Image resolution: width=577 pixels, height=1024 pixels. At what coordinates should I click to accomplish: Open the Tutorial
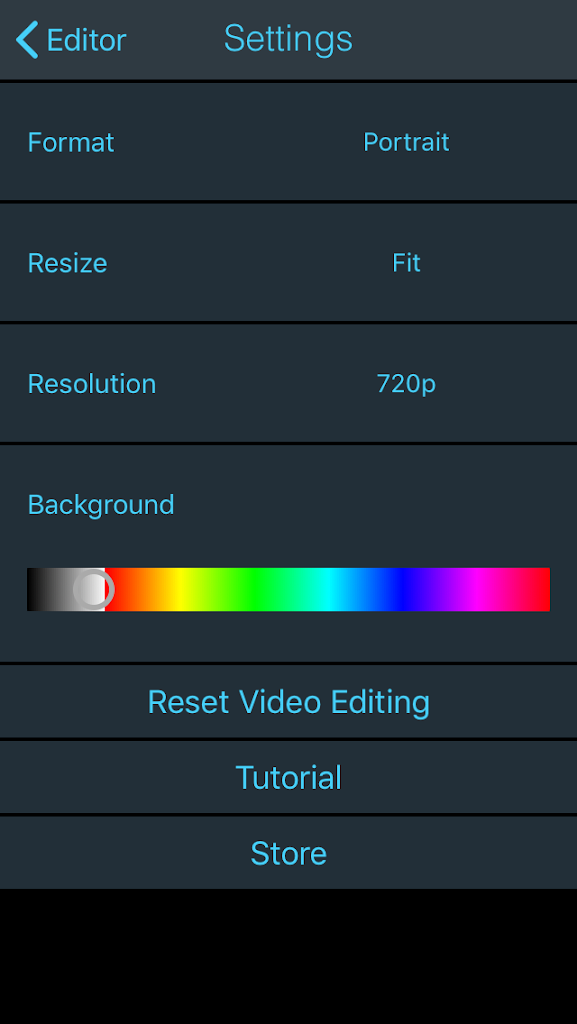[x=288, y=777]
